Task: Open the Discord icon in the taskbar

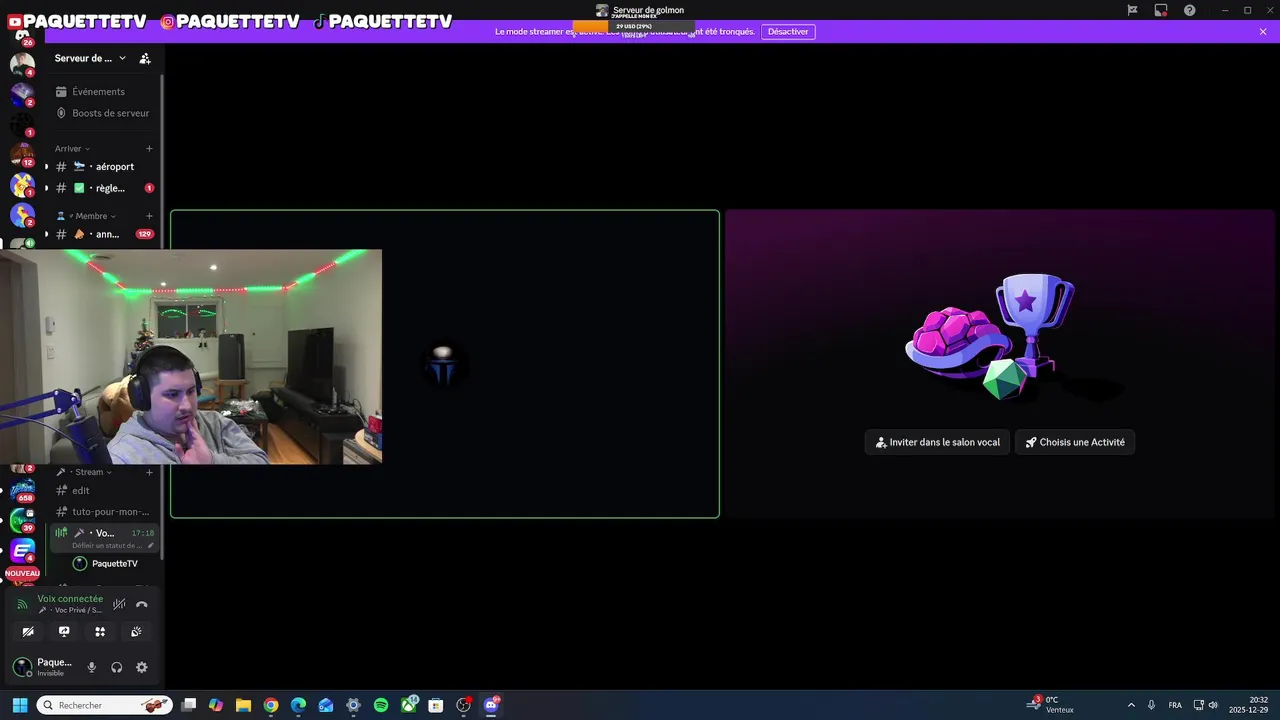Action: pyautogui.click(x=491, y=705)
